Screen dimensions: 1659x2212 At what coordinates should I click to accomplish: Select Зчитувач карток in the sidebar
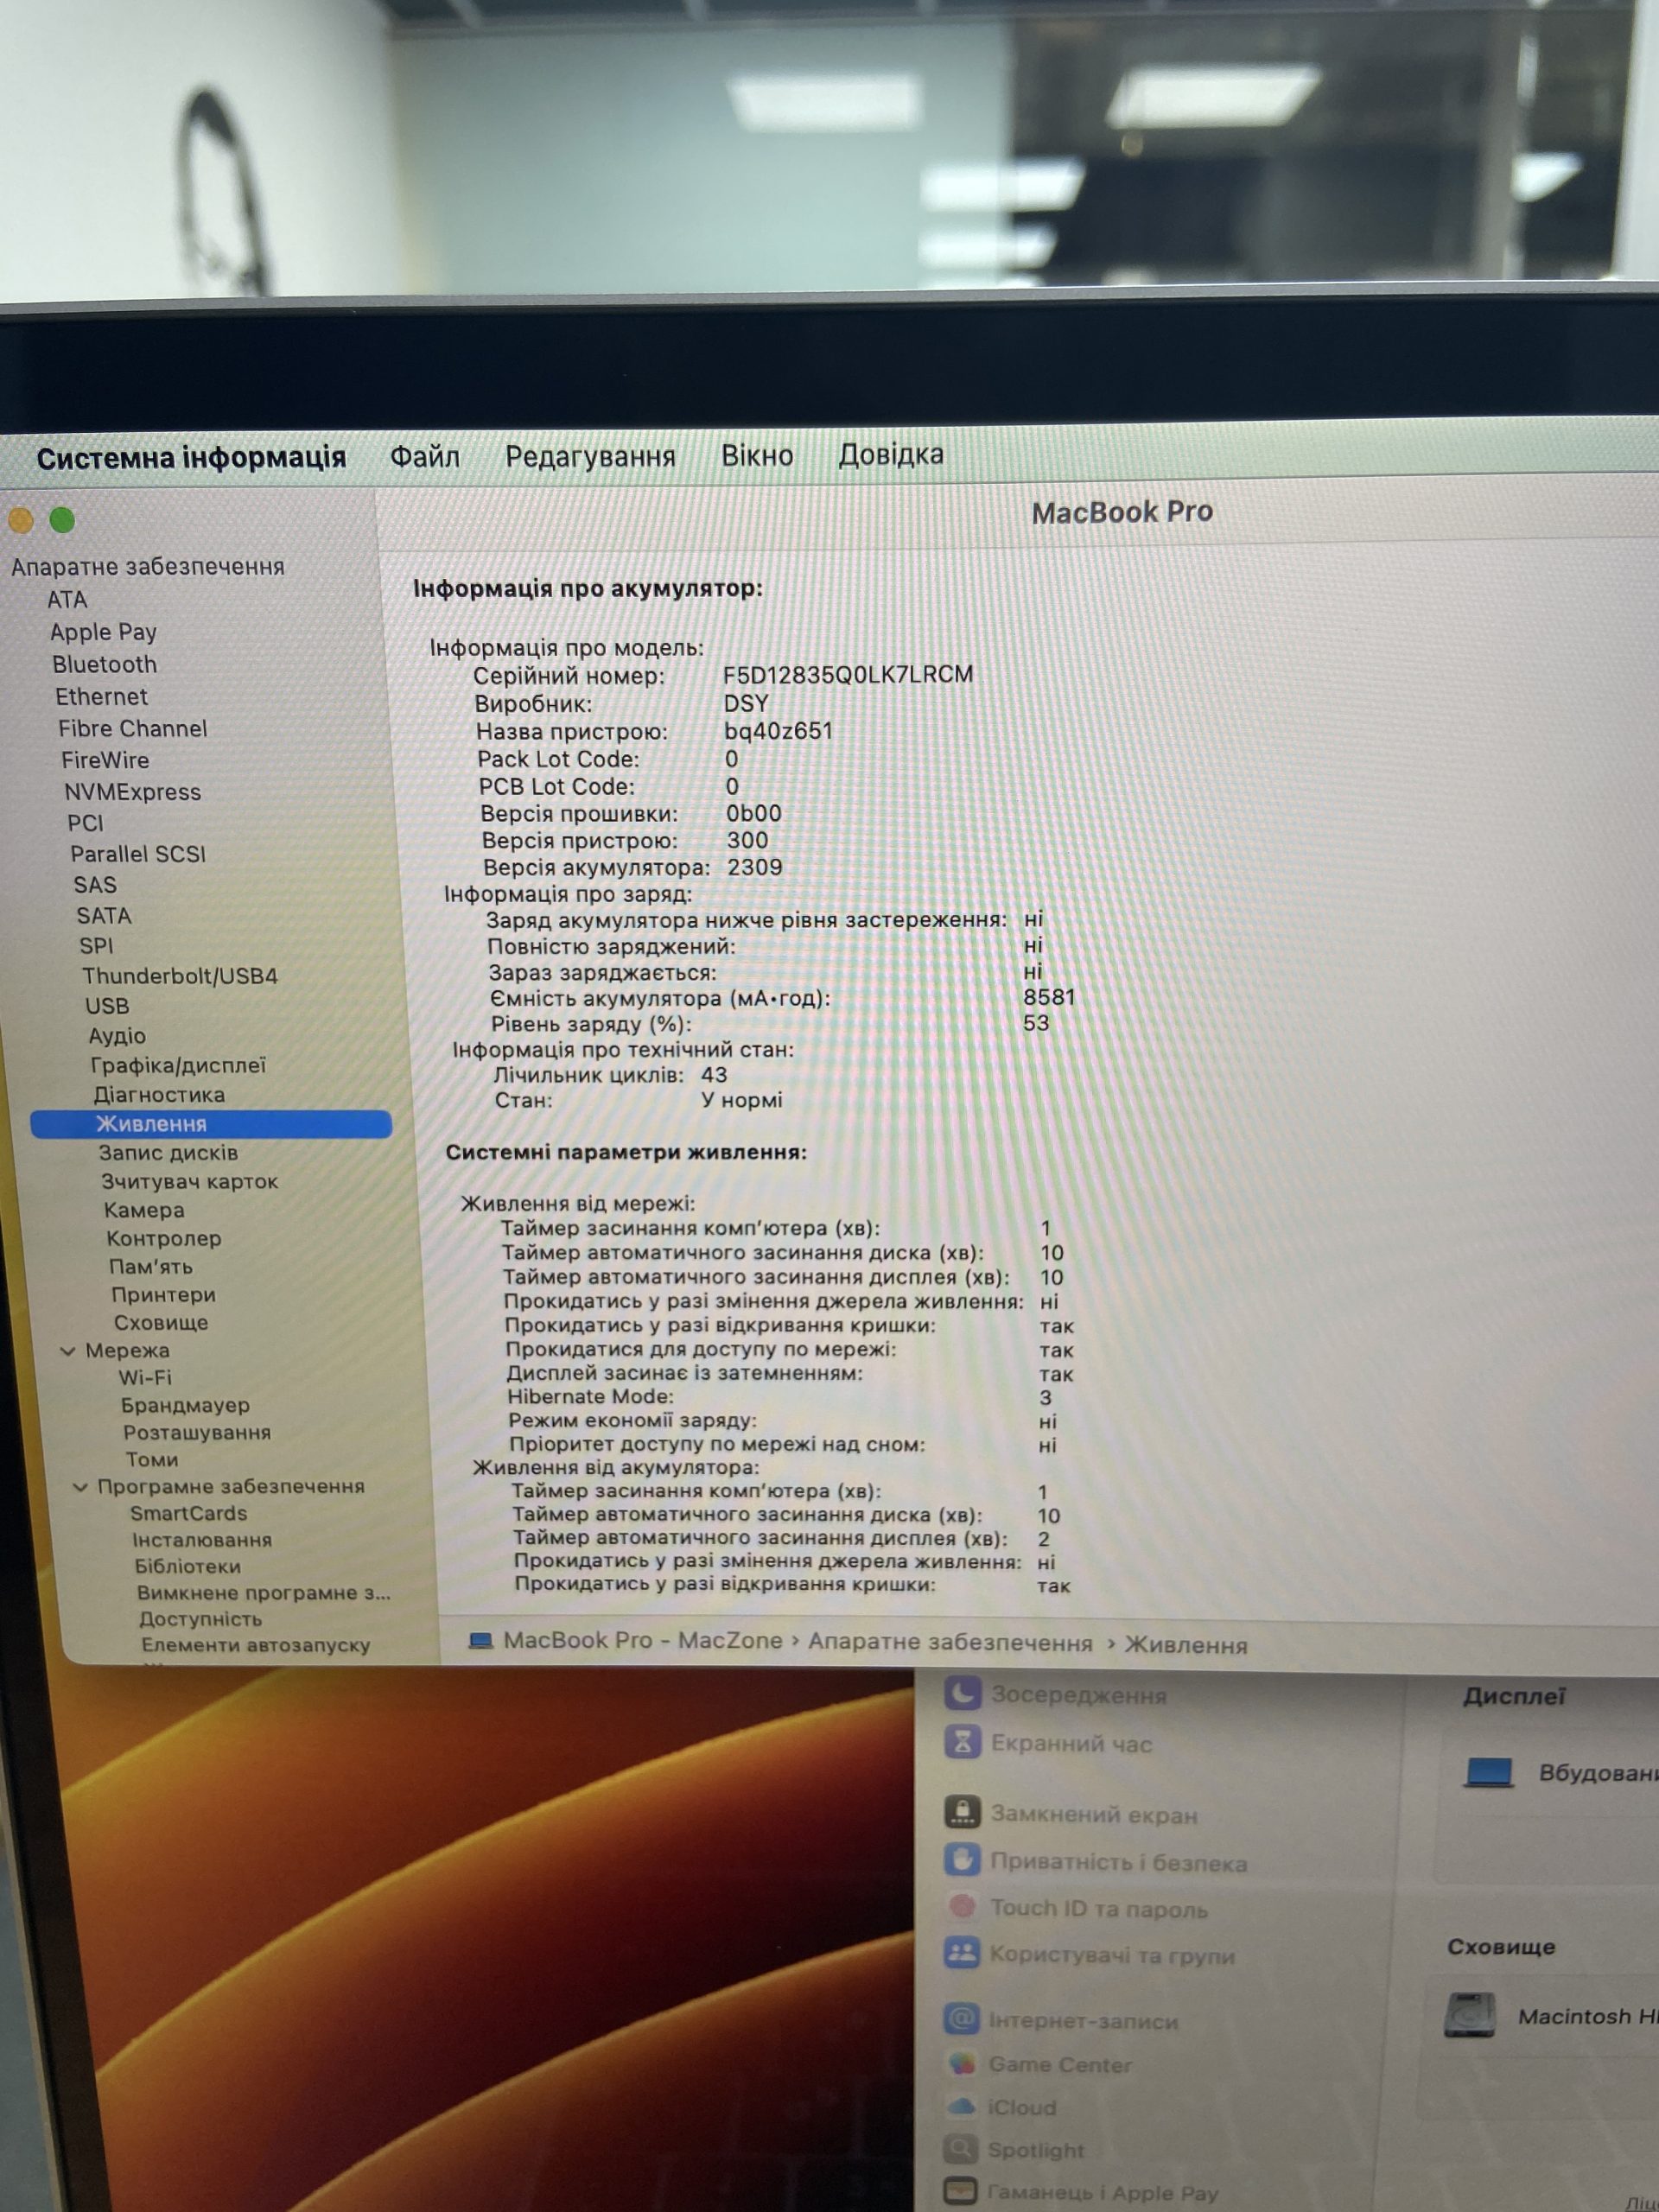[x=189, y=1182]
